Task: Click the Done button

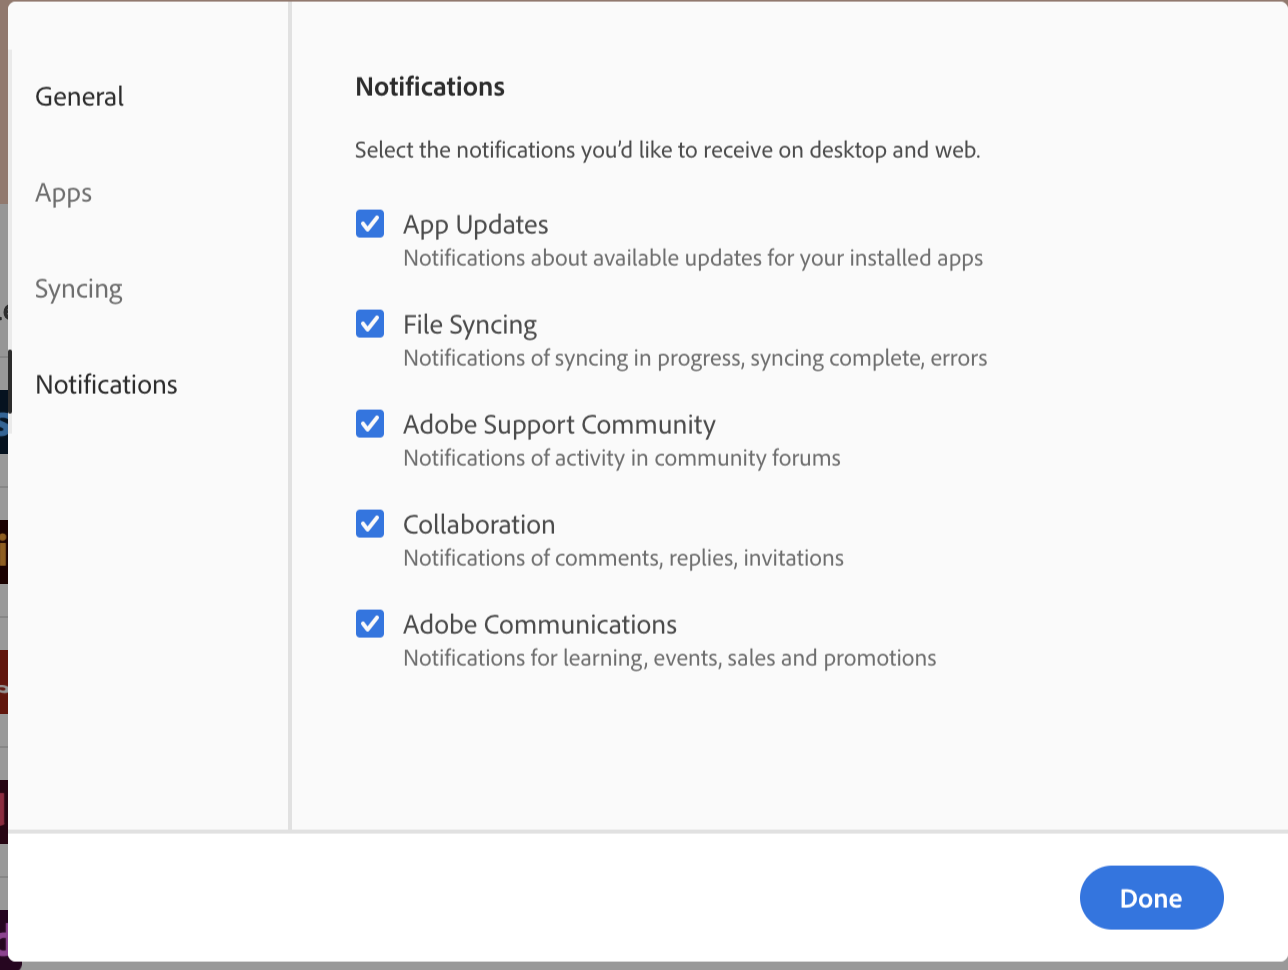Action: click(1151, 897)
